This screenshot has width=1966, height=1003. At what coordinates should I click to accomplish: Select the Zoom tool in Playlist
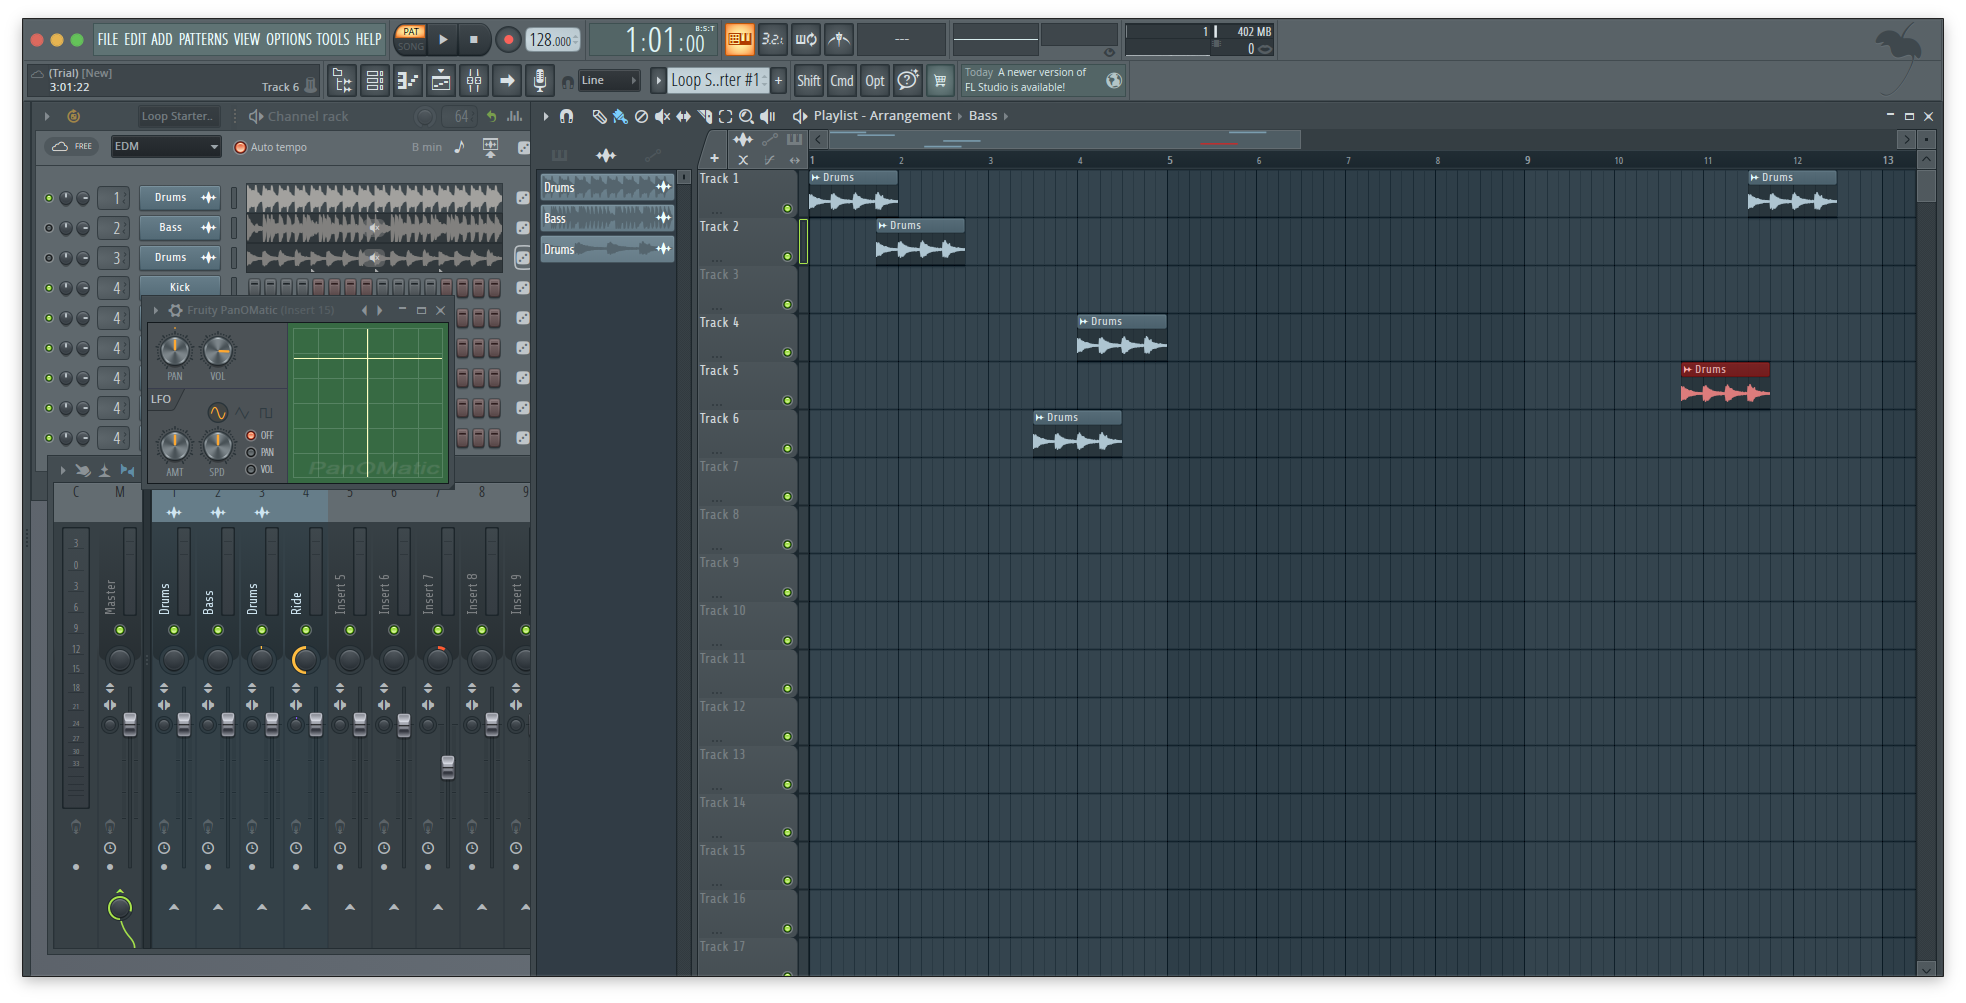(x=746, y=117)
